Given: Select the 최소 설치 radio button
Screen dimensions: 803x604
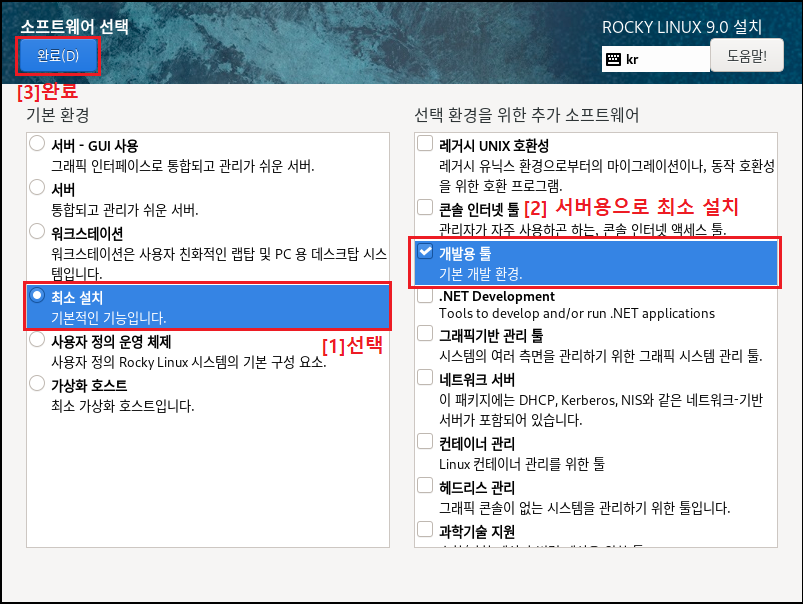Looking at the screenshot, I should tap(37, 296).
